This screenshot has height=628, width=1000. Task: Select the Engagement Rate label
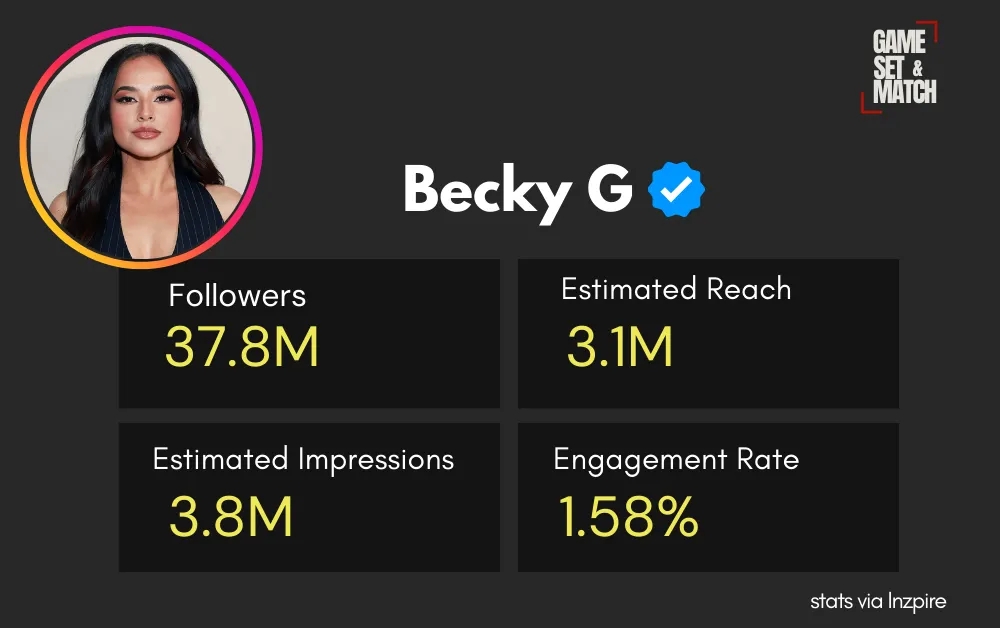pos(676,459)
